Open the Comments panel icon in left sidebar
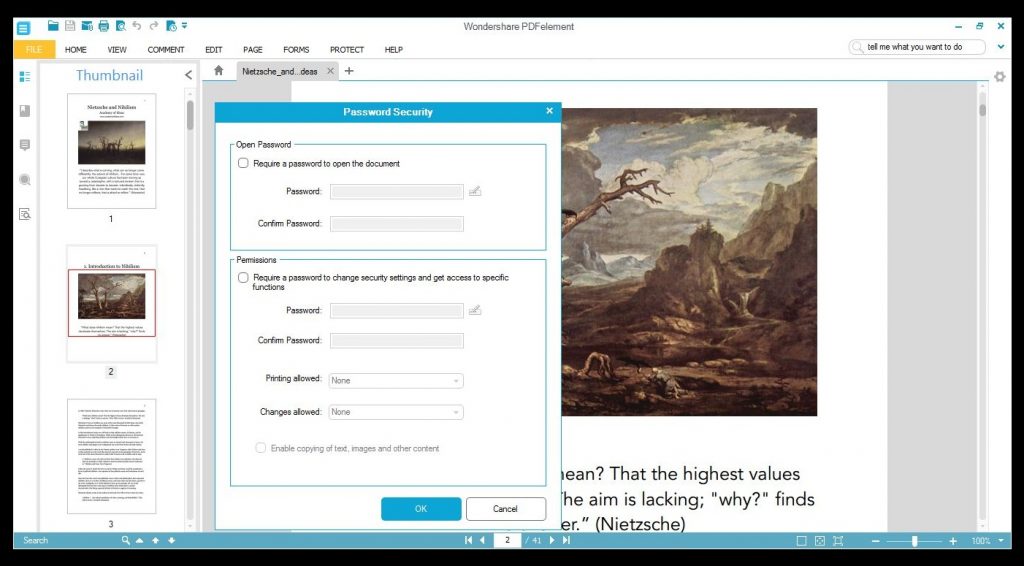1024x566 pixels. 25,145
